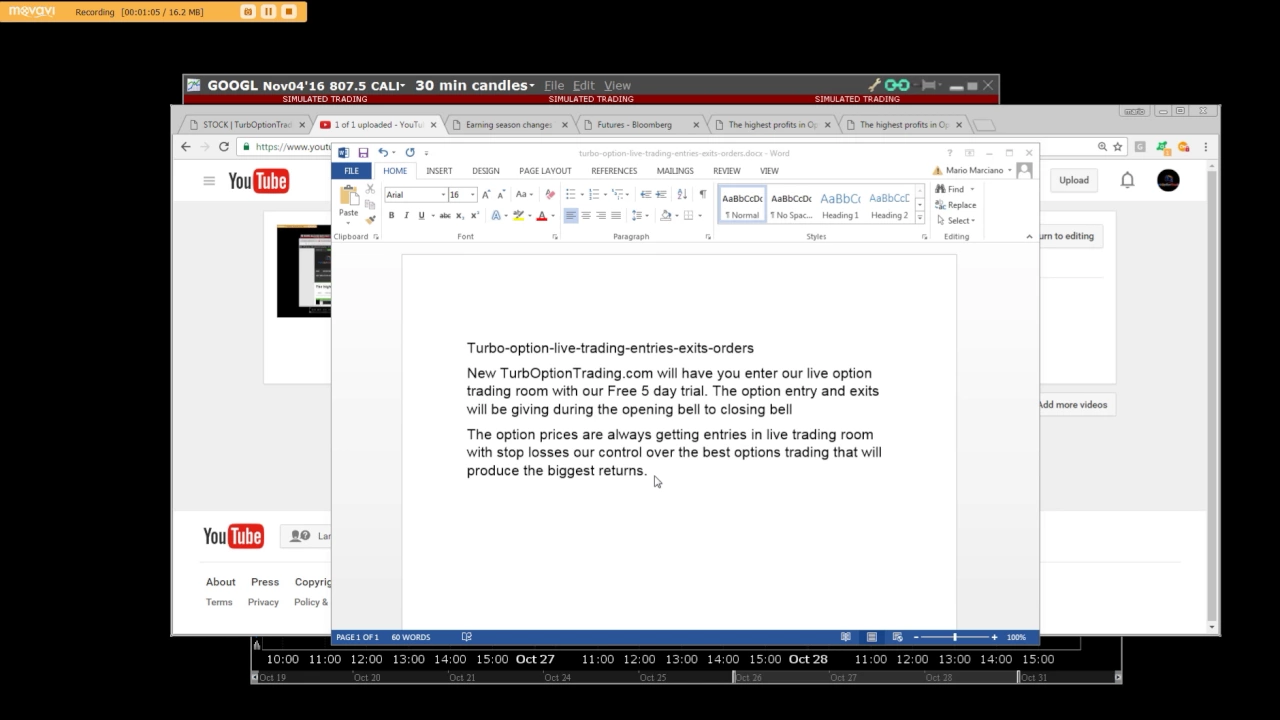
Task: Click the YouTube notifications bell icon
Action: 1127,180
